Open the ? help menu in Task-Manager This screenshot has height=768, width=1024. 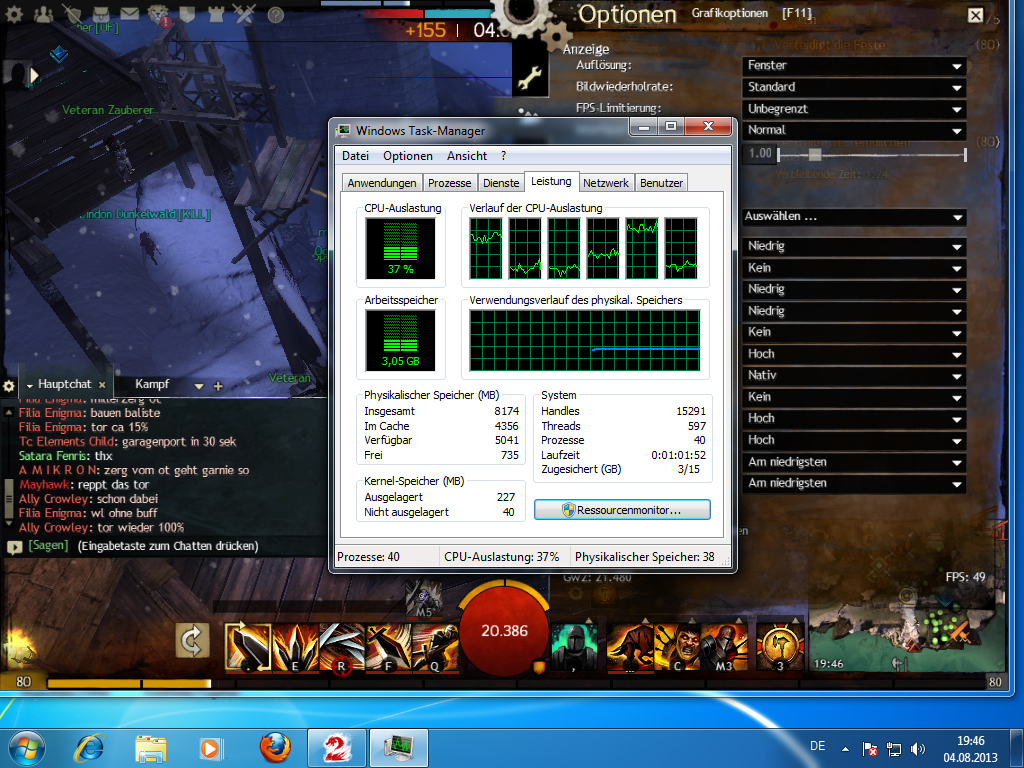pos(504,155)
